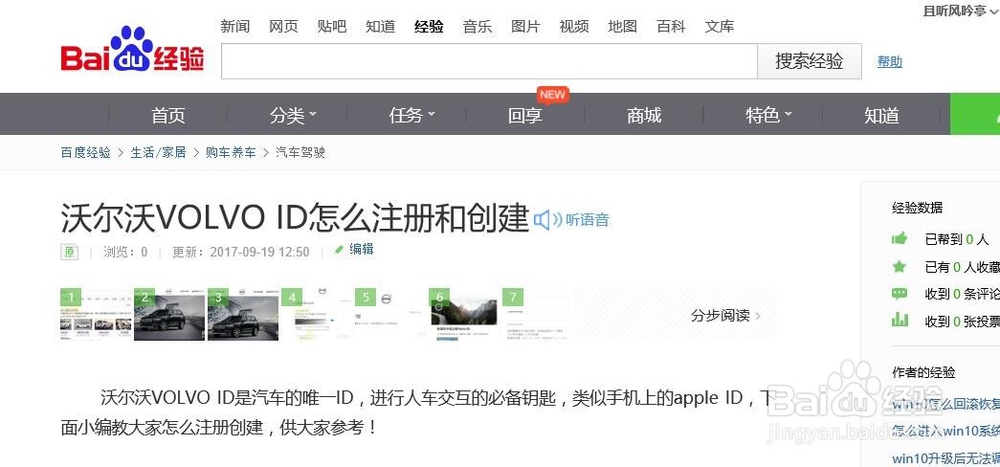Open step 7 thumbnail
This screenshot has height=467, width=1000.
538,315
